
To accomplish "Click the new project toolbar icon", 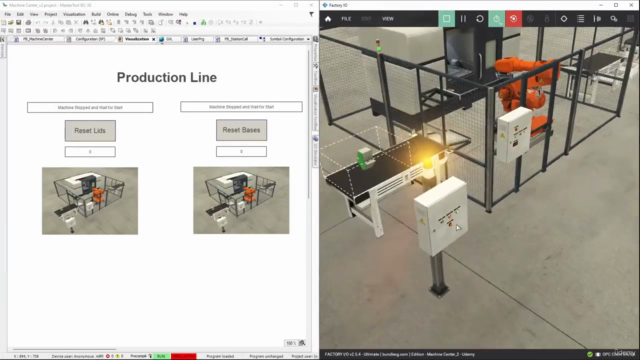I will tap(4, 22).
